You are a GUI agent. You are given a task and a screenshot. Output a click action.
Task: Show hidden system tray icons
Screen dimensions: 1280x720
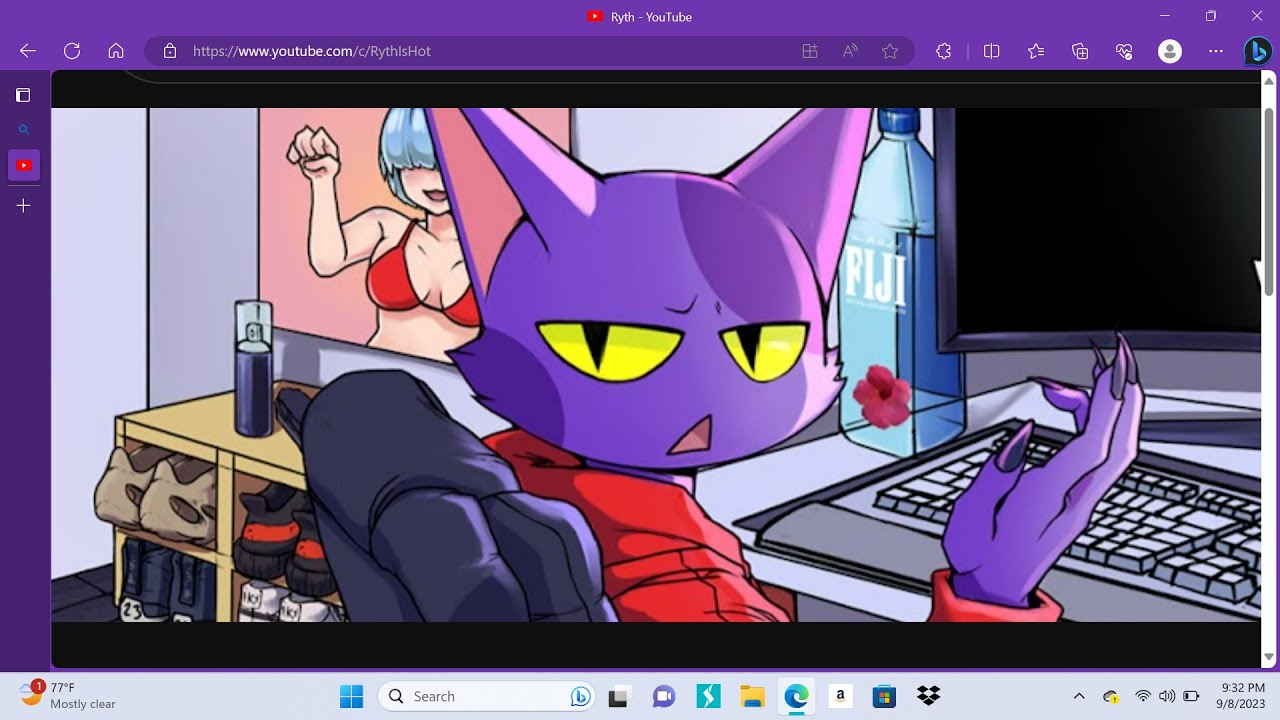point(1079,696)
